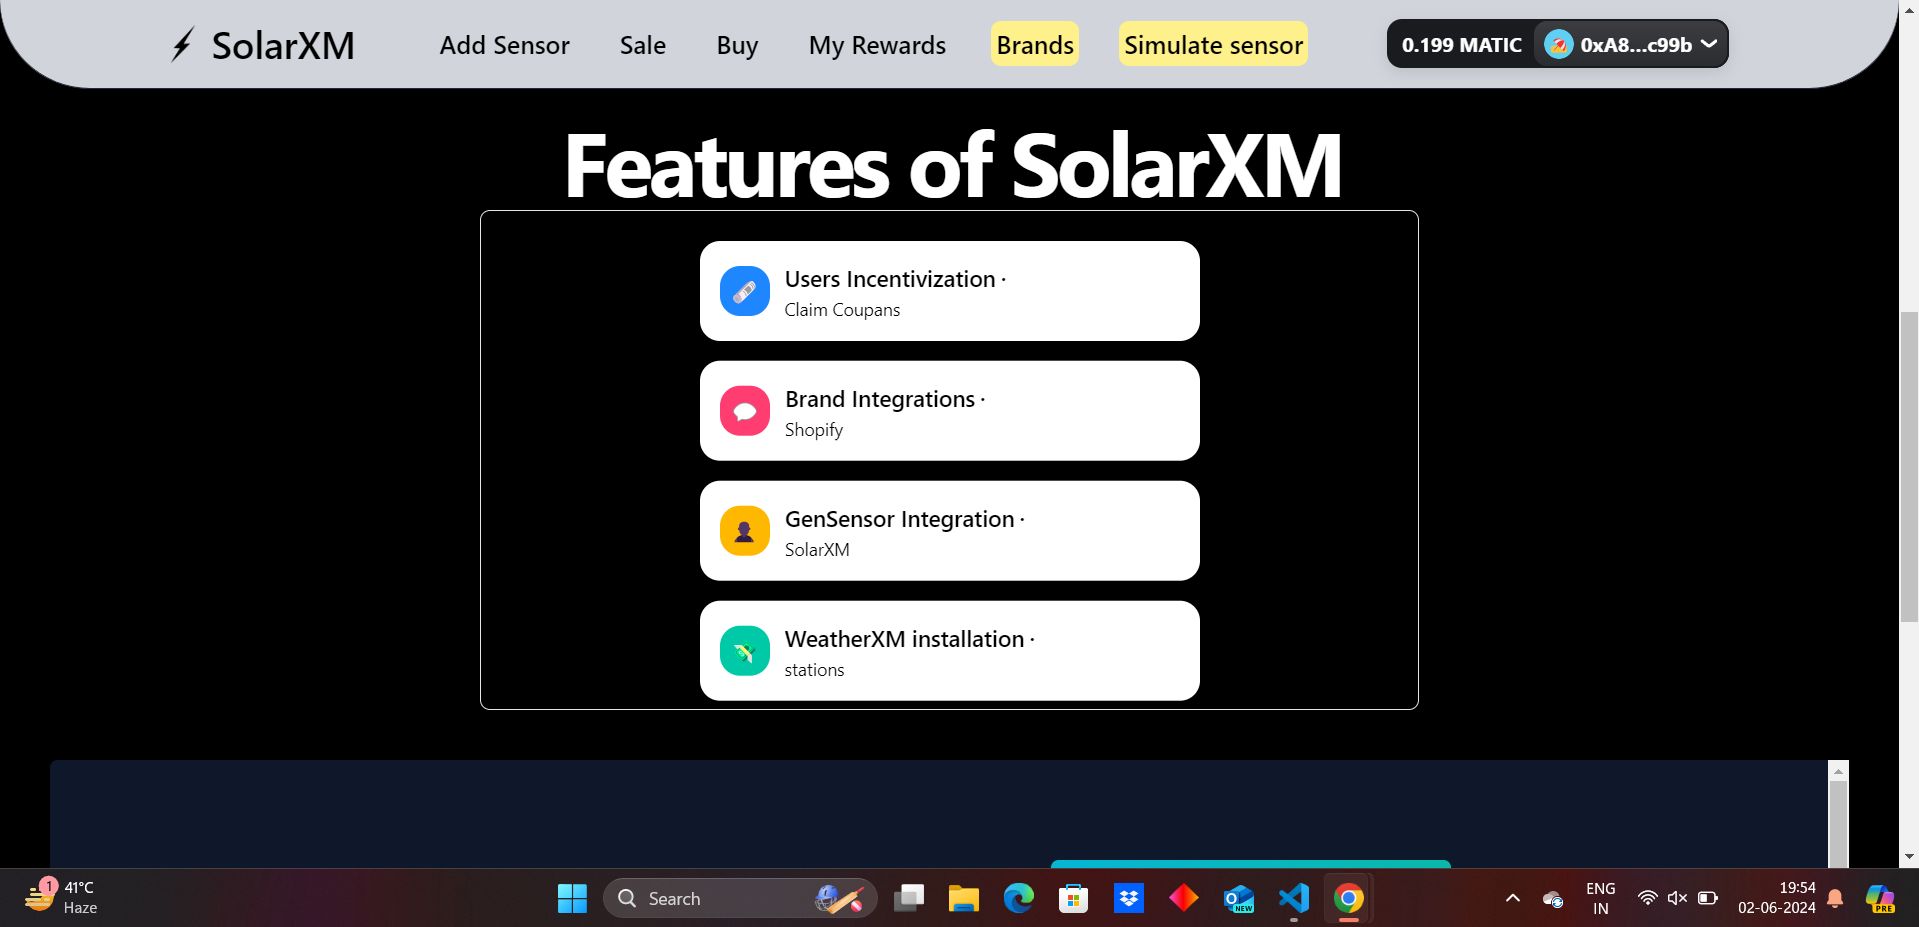Viewport: 1919px width, 927px height.
Task: Expand the wallet chevron arrow
Action: (x=1709, y=44)
